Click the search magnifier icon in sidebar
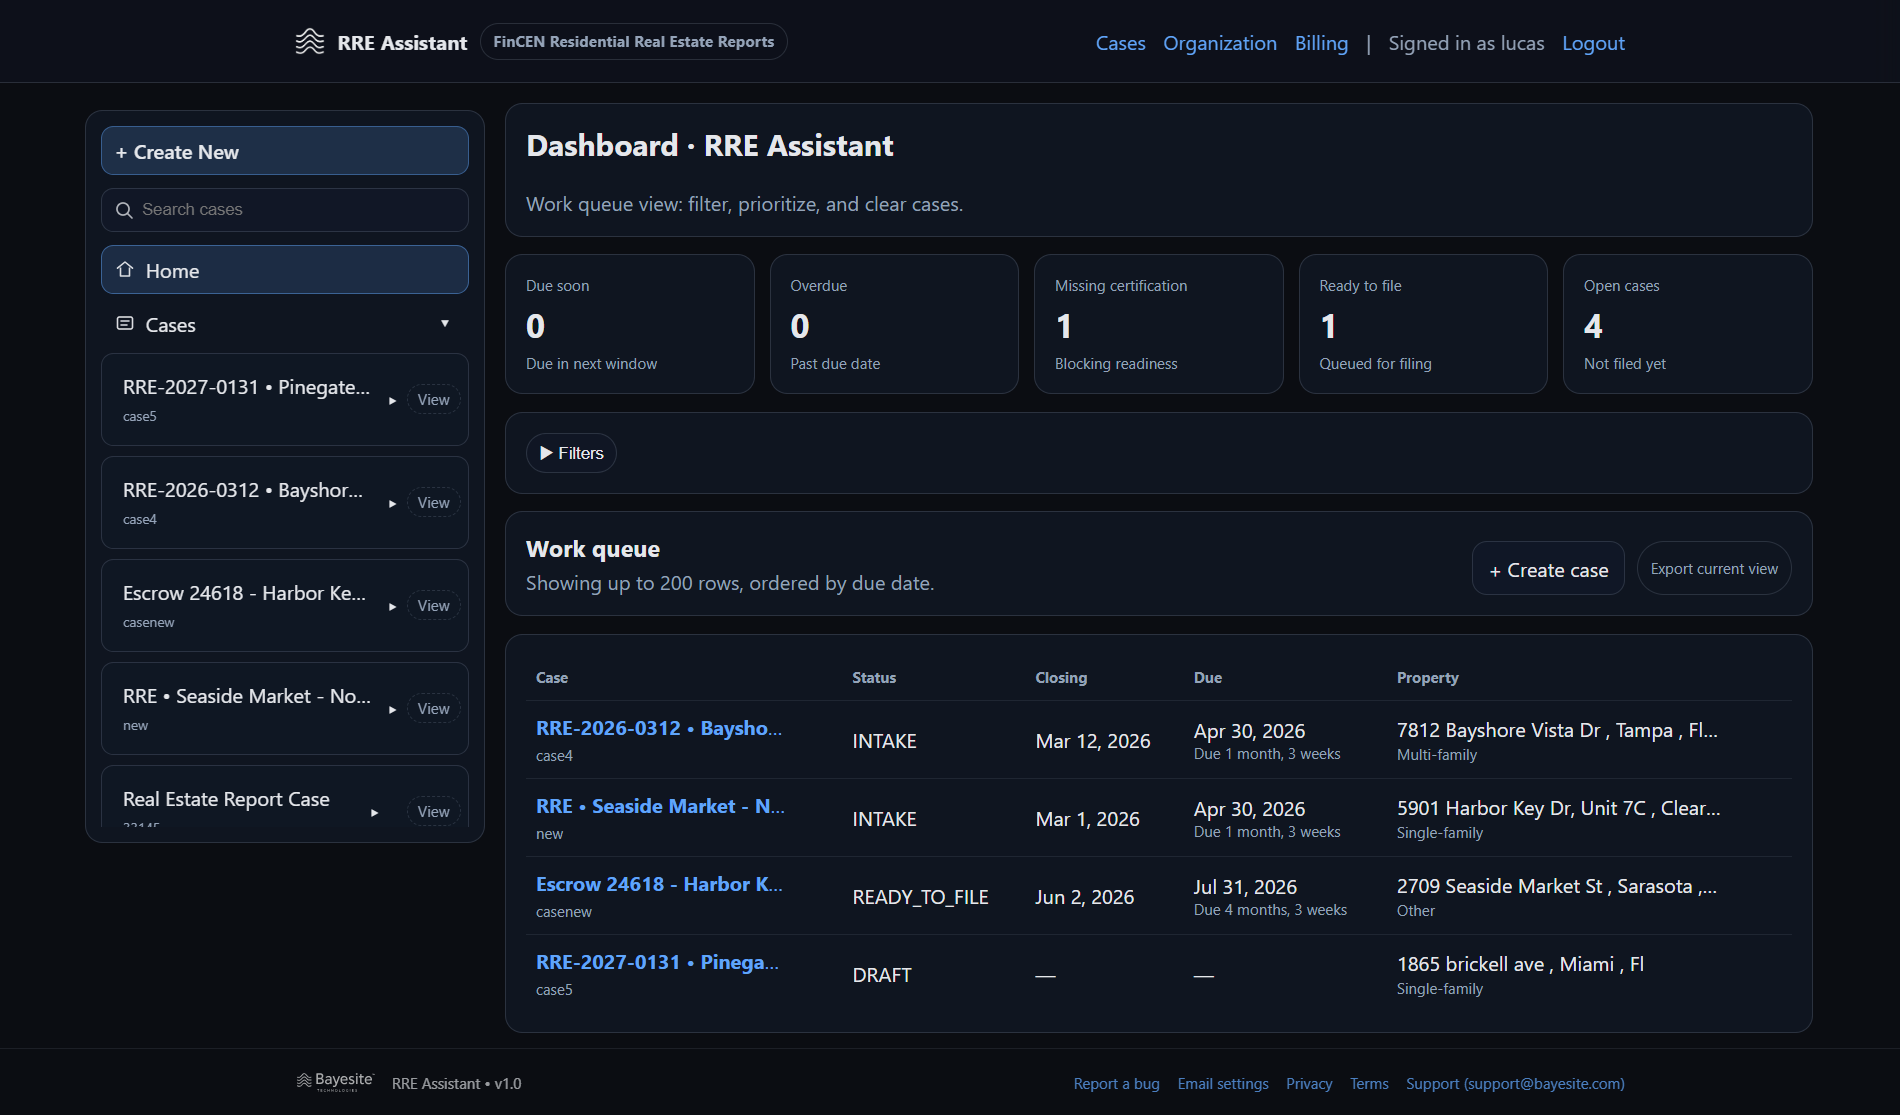The width and height of the screenshot is (1900, 1115). coord(125,210)
